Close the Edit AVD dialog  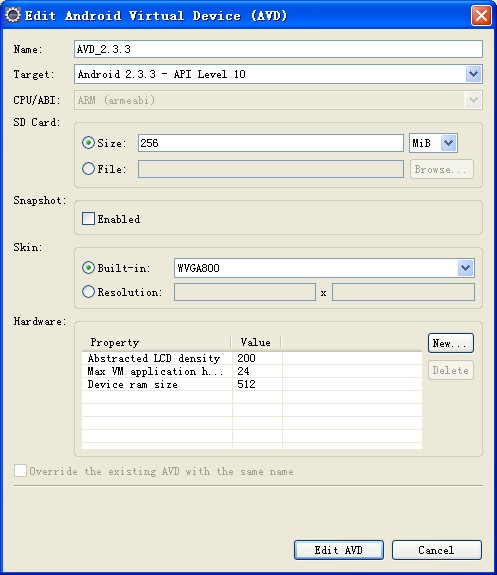click(481, 16)
